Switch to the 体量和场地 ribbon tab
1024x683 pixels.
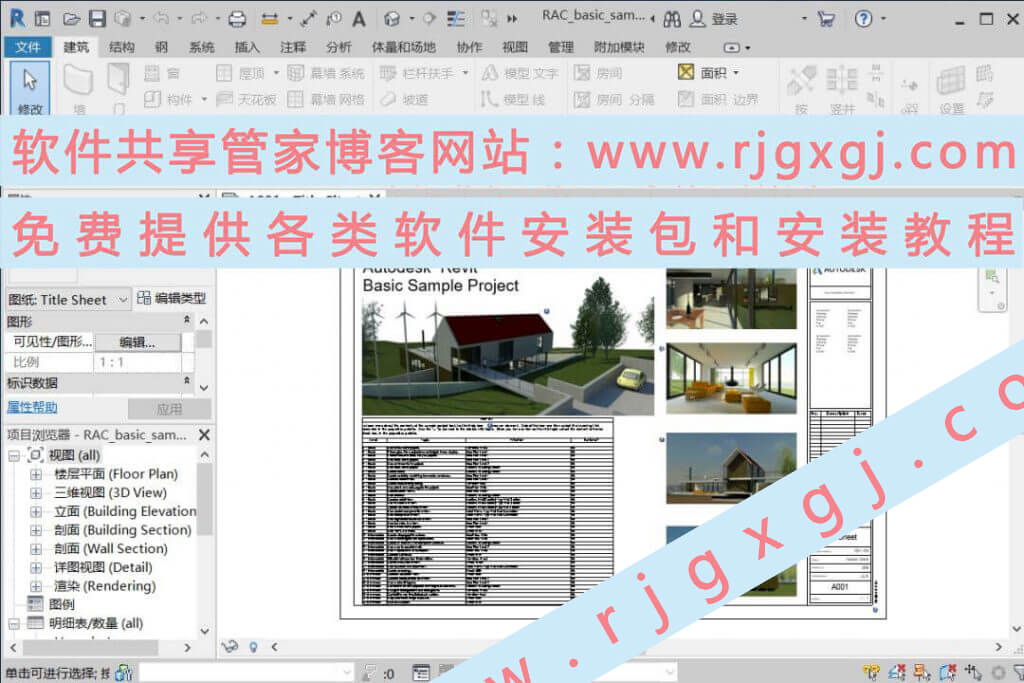[x=404, y=47]
